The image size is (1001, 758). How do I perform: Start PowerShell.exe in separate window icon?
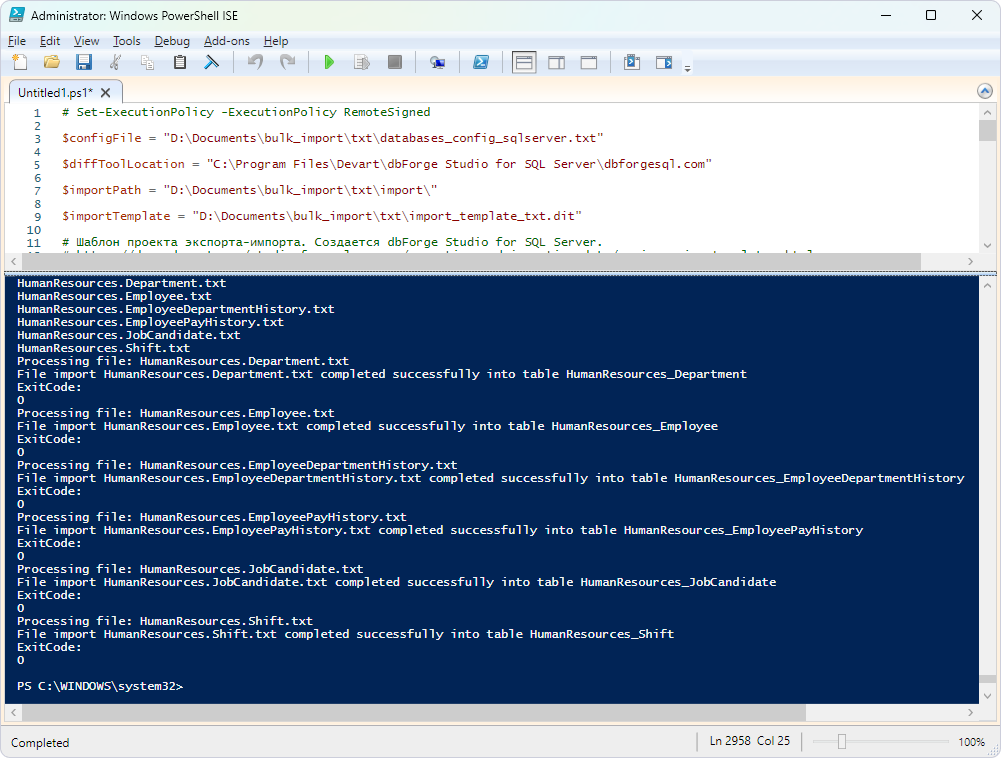[481, 62]
